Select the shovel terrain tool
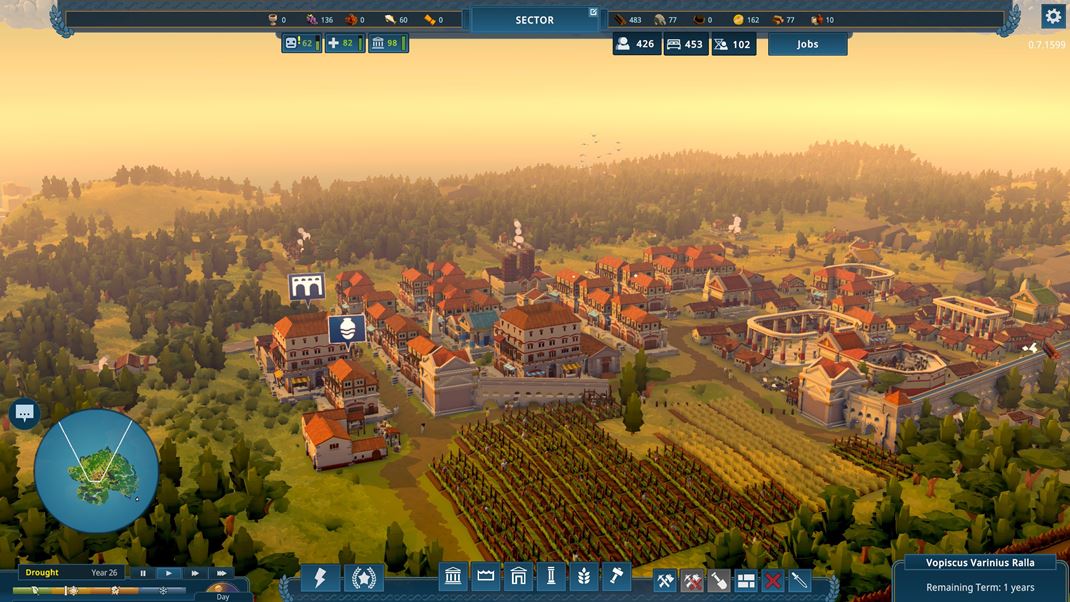The width and height of the screenshot is (1070, 602). click(x=719, y=580)
